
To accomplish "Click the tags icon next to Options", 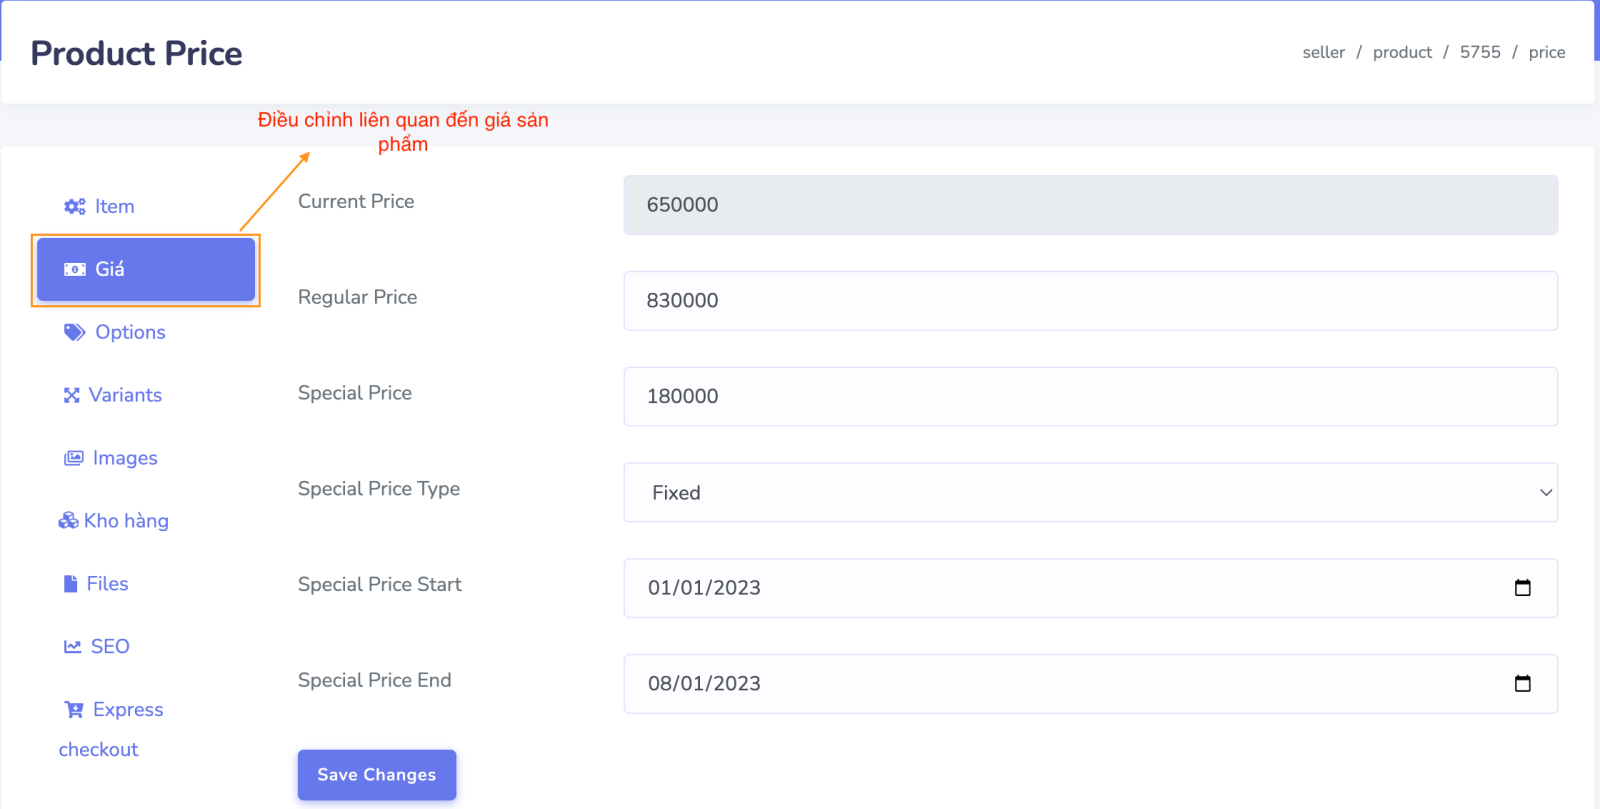I will point(74,332).
